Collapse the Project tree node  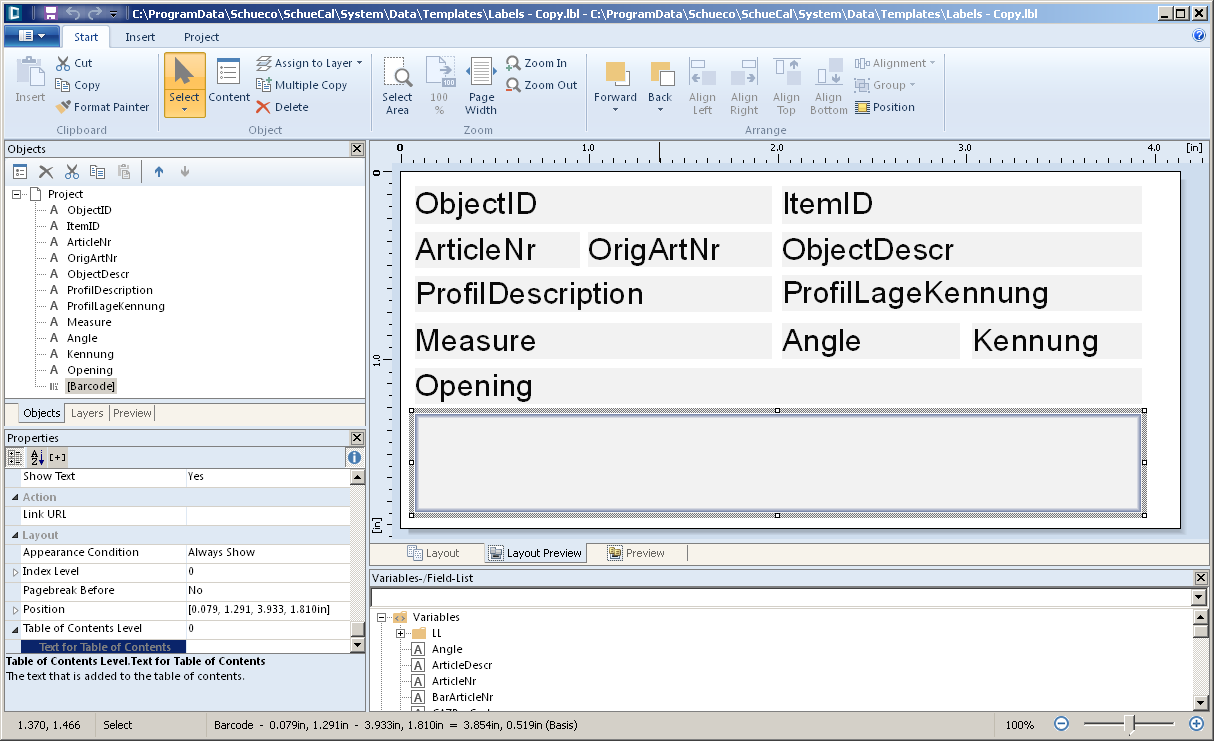17,194
